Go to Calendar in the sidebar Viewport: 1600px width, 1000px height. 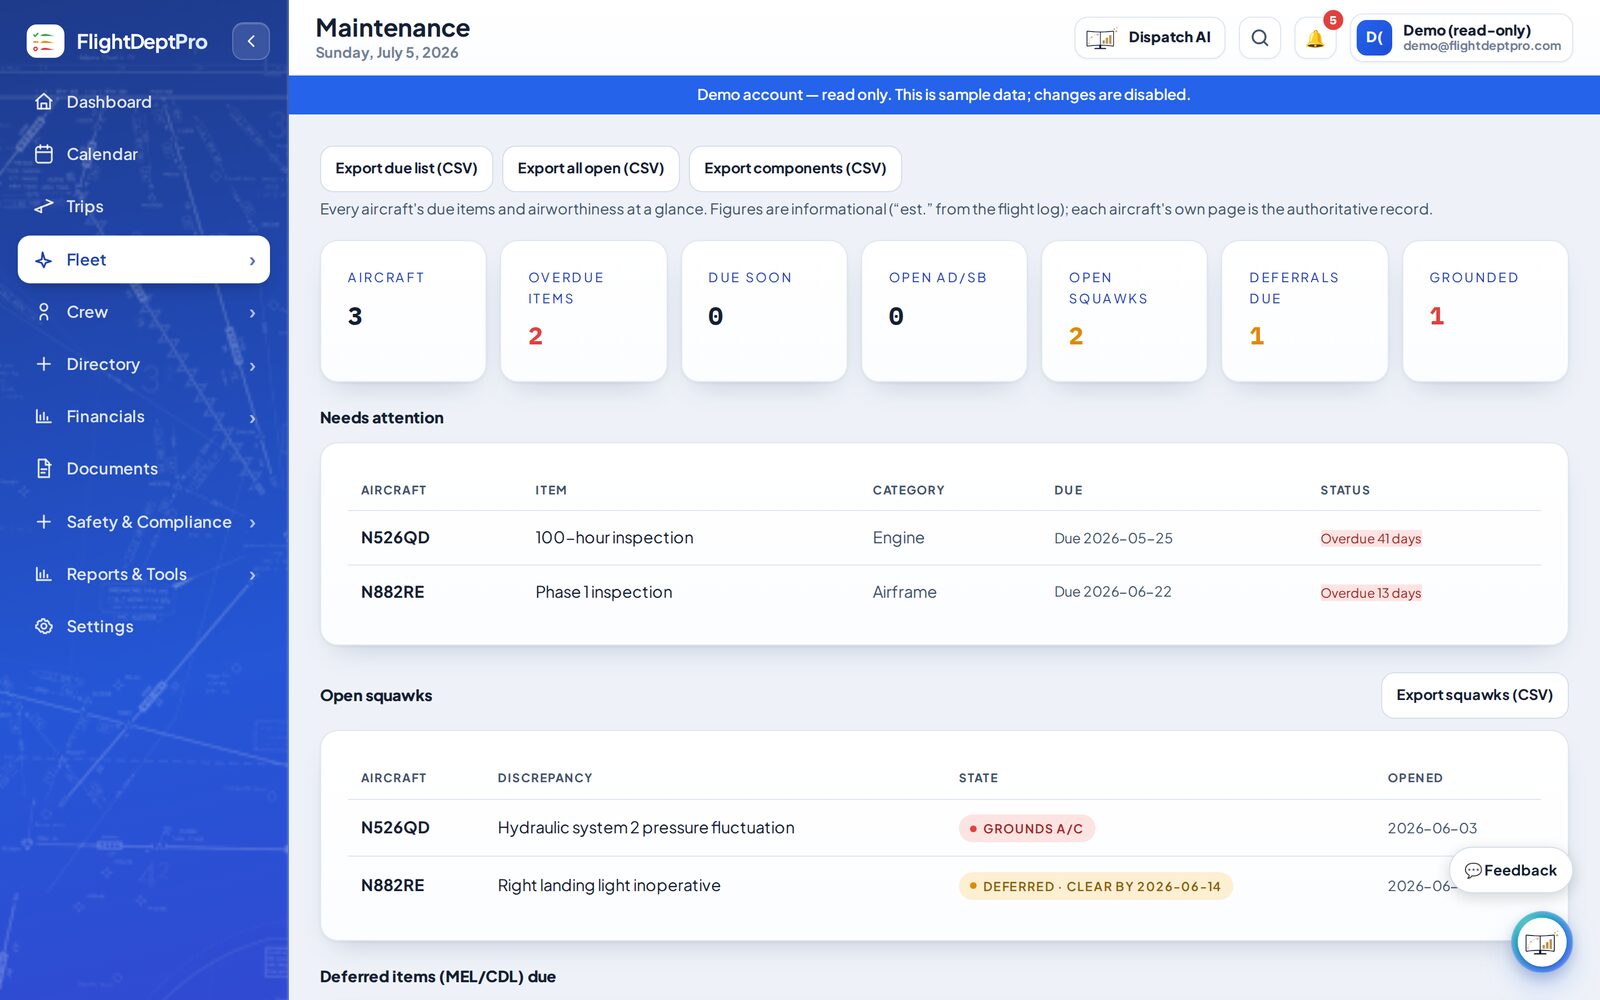(144, 154)
